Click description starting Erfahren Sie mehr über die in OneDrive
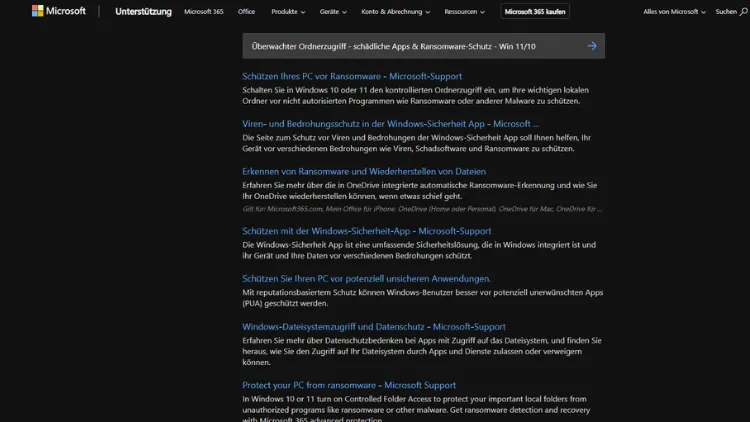 tap(419, 190)
